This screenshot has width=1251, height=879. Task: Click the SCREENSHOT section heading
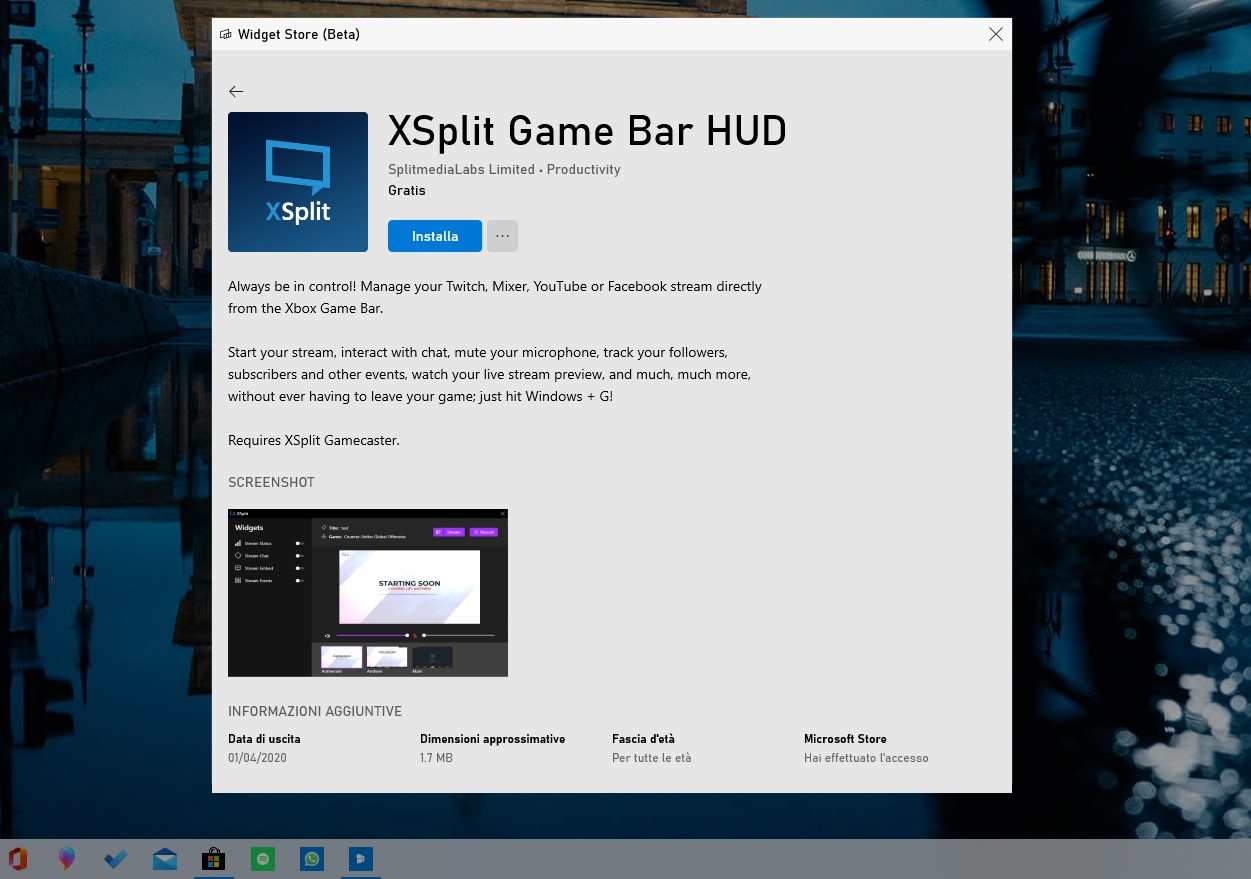point(271,482)
